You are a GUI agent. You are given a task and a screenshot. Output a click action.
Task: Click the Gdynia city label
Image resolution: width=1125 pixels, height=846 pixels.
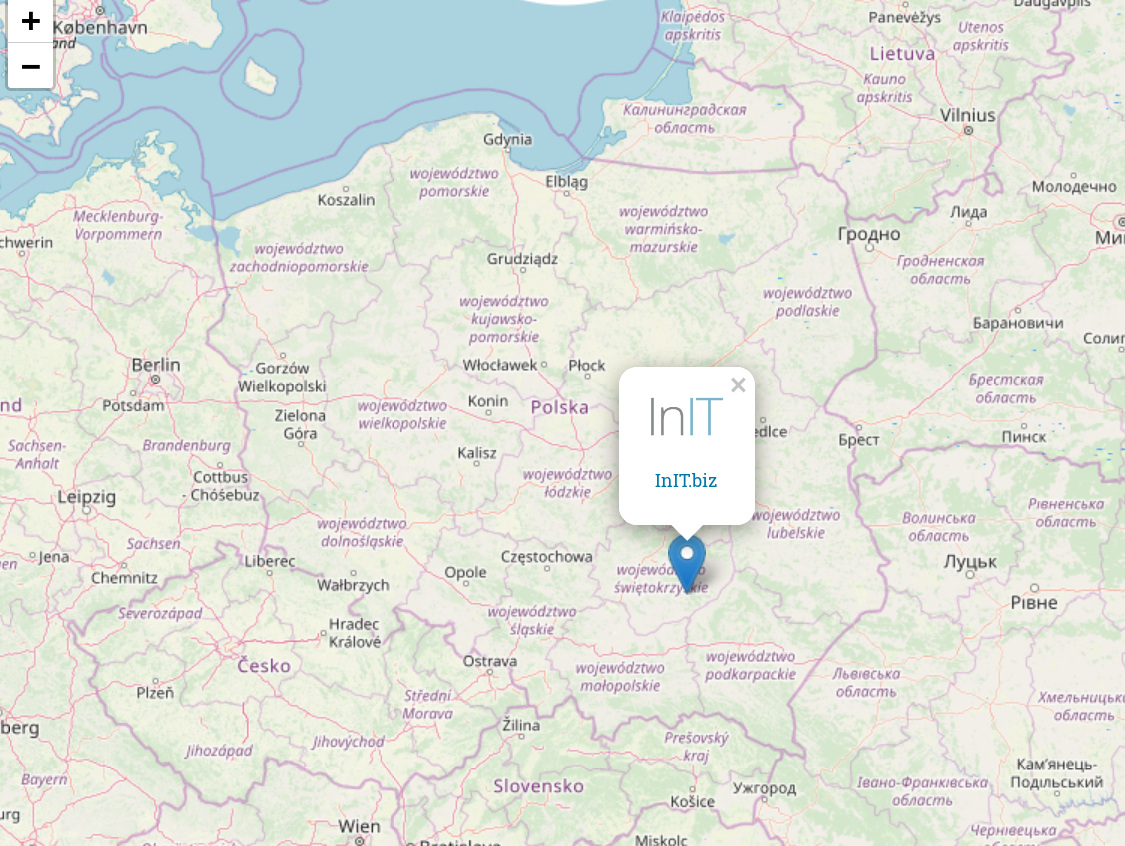507,139
